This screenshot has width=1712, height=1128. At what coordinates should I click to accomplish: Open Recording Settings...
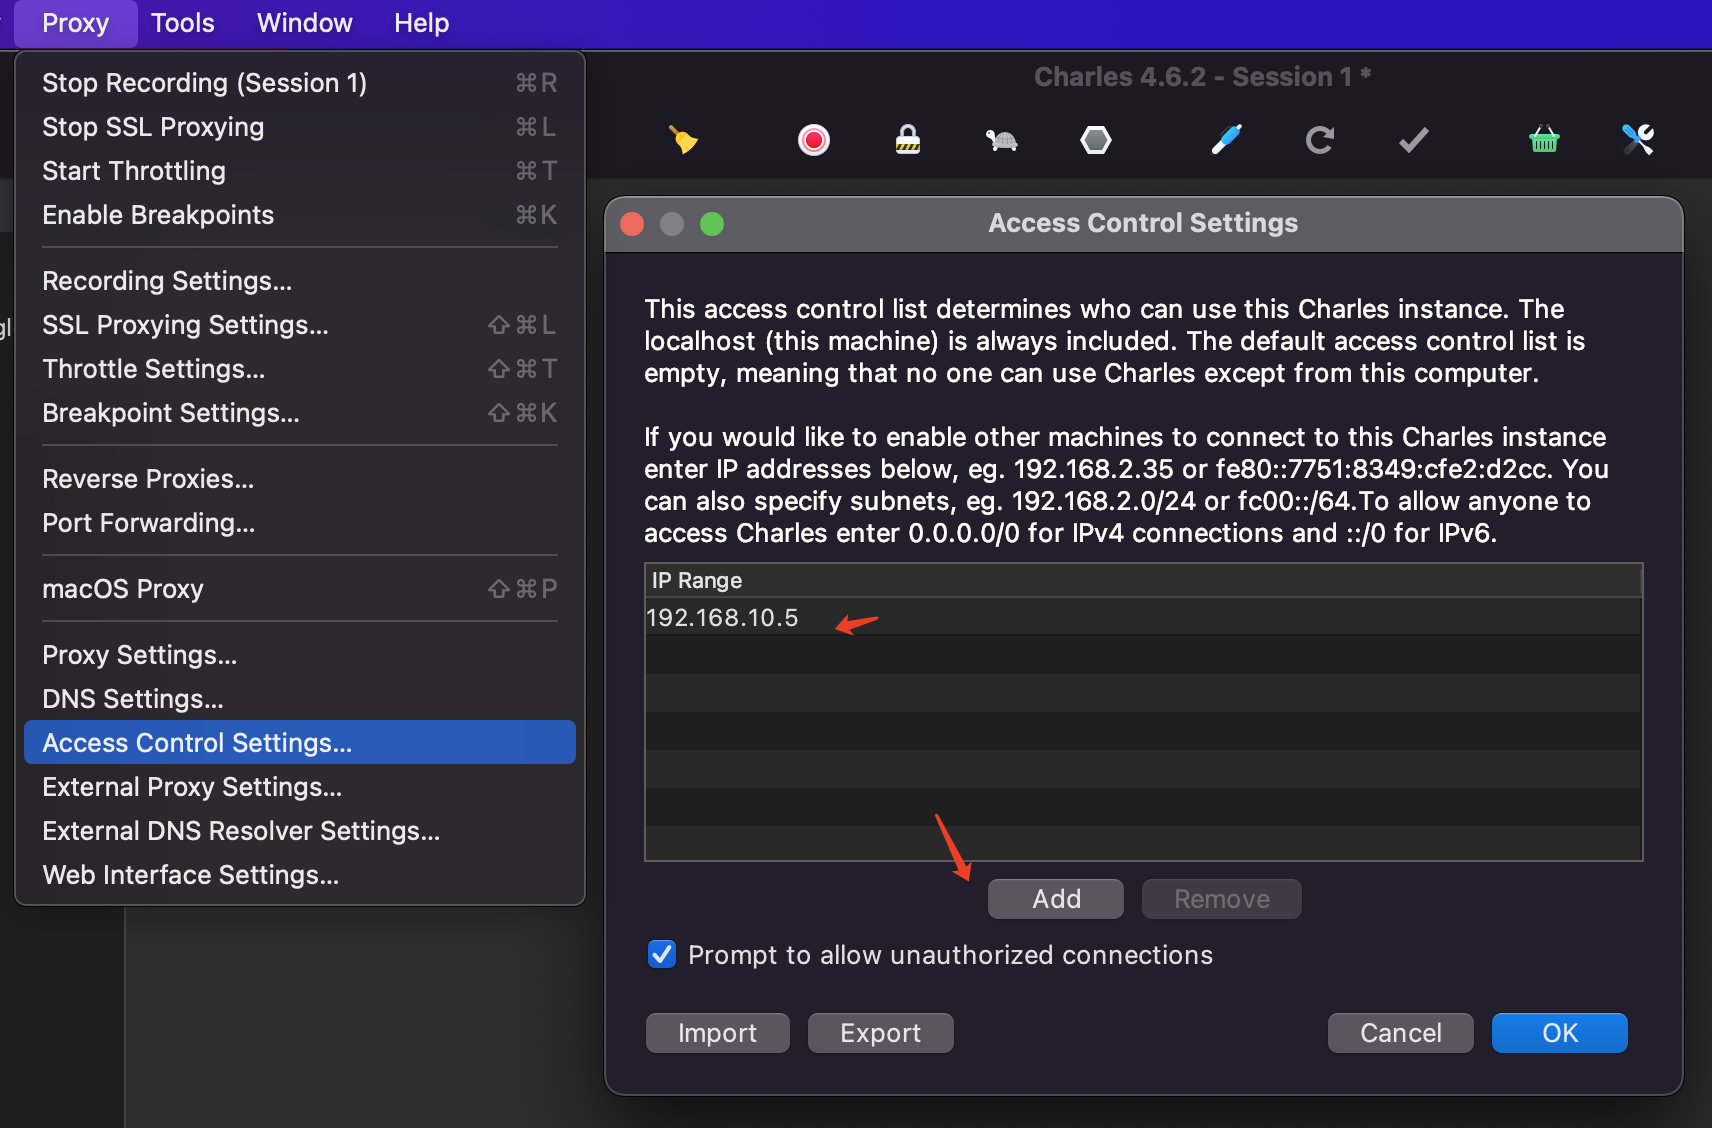(300, 281)
